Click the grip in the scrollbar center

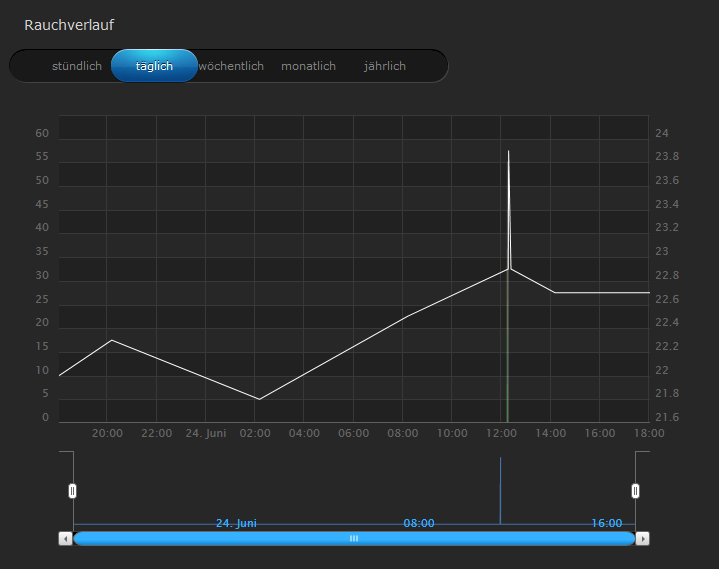(353, 538)
